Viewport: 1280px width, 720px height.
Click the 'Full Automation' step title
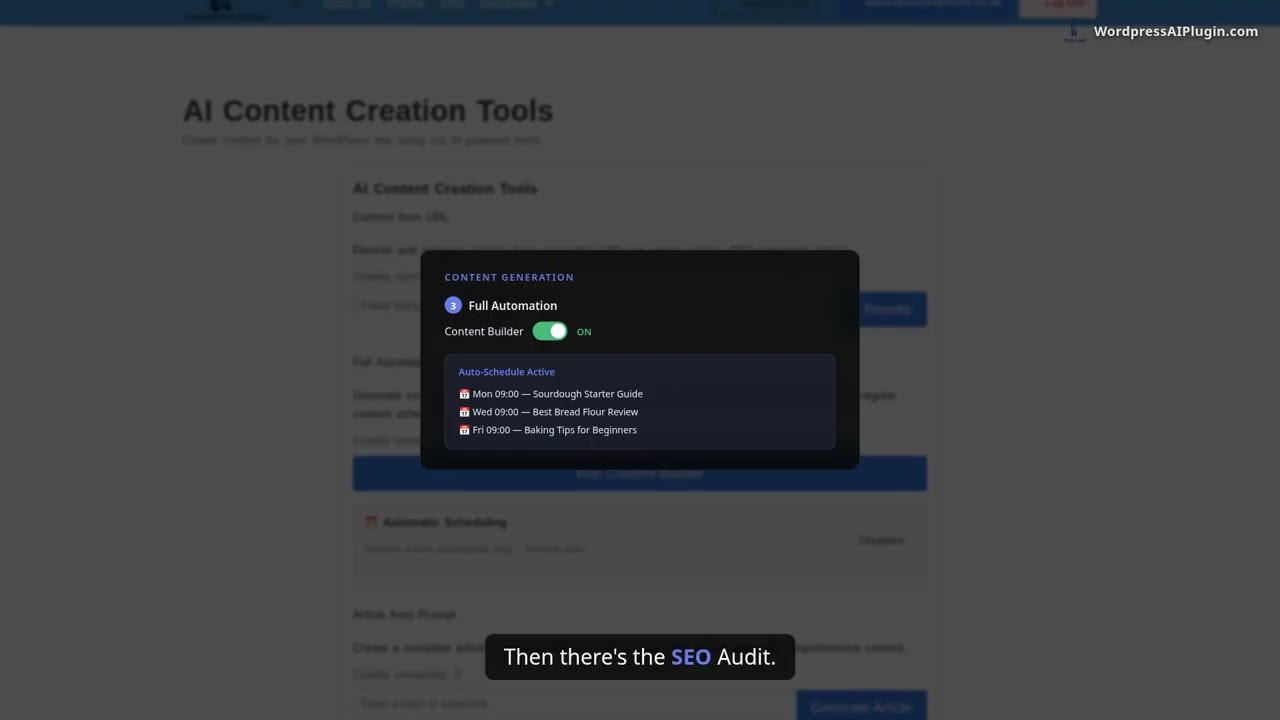click(513, 306)
